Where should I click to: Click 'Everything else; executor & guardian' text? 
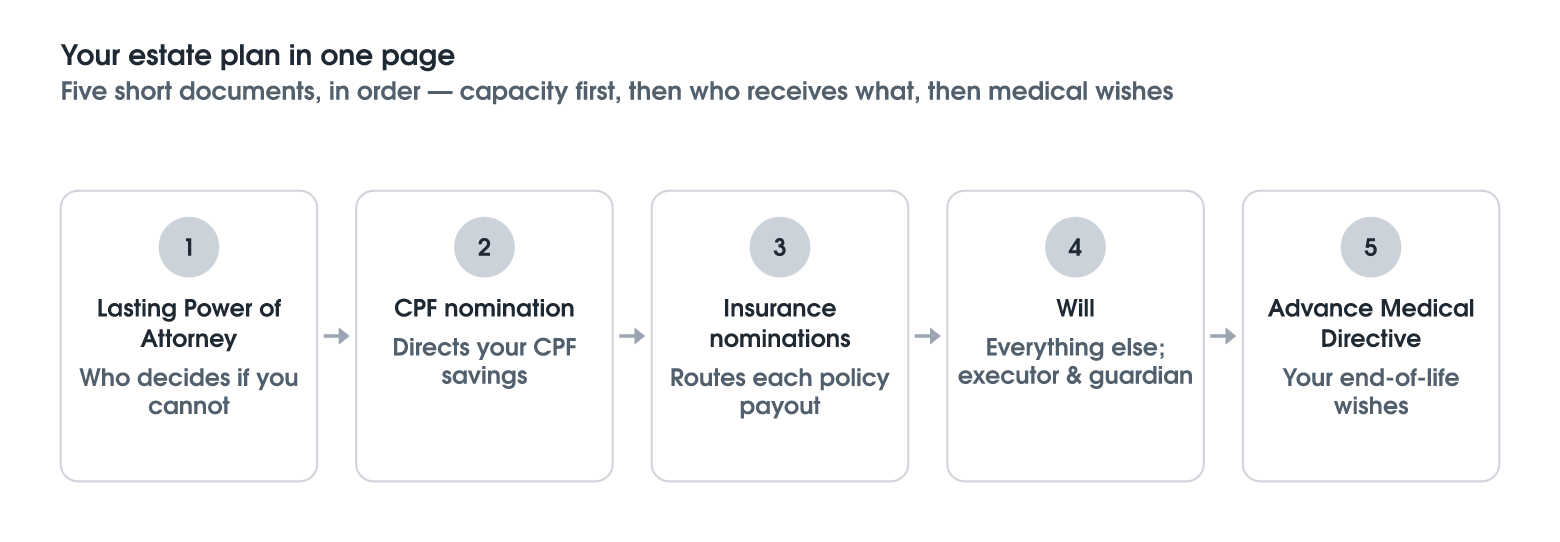pyautogui.click(x=1075, y=362)
